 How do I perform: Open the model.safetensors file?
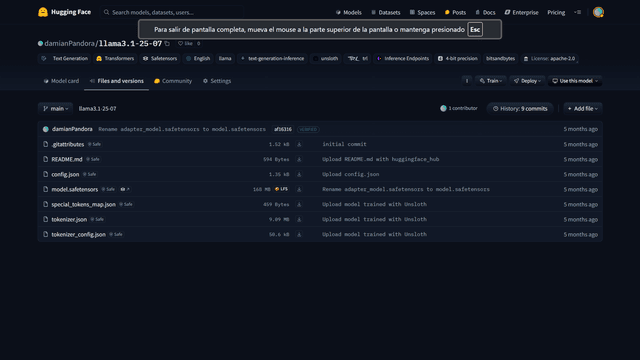coord(75,189)
